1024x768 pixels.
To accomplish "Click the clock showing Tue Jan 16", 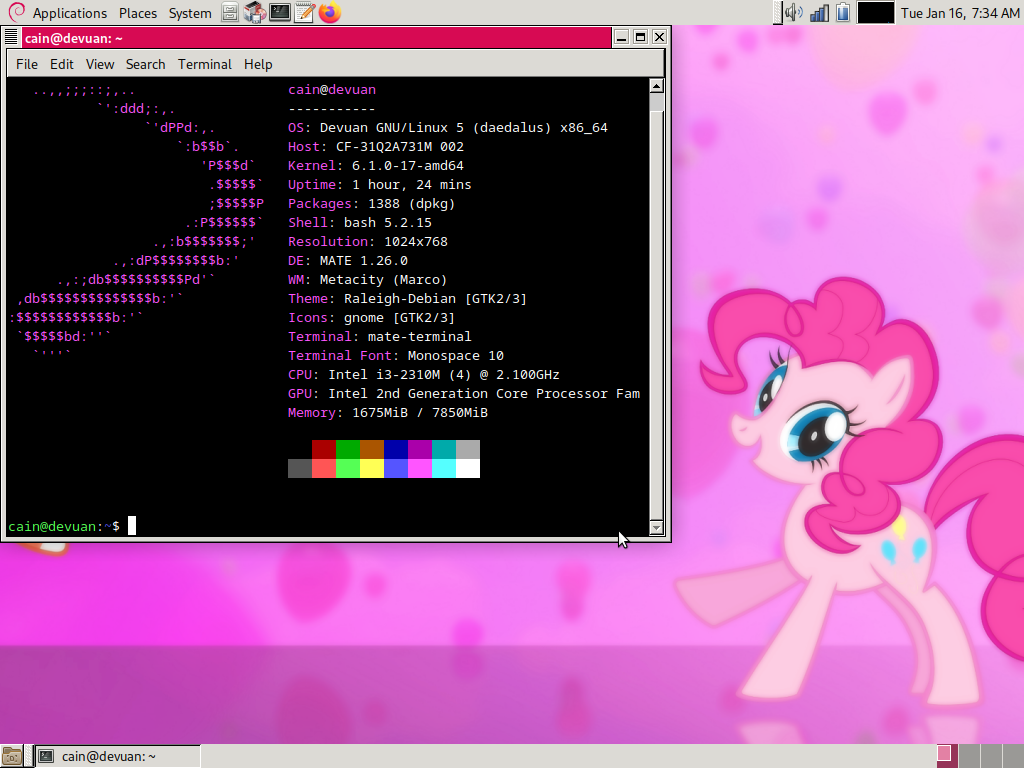I will pos(960,13).
